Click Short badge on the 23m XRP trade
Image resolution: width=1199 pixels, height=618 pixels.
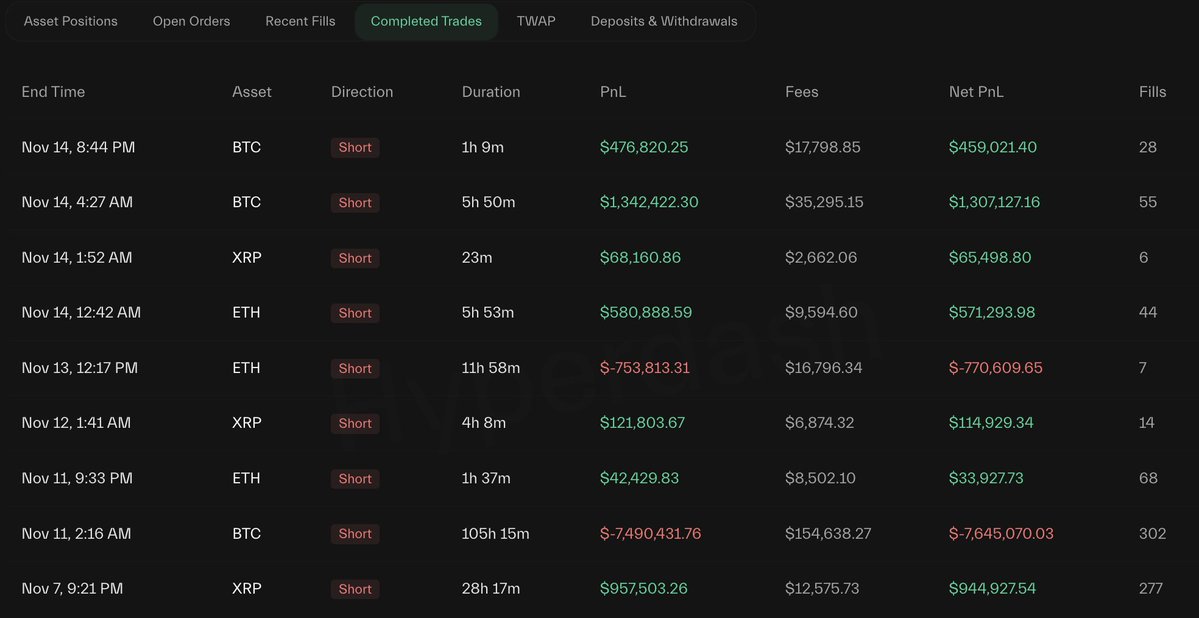[355, 258]
